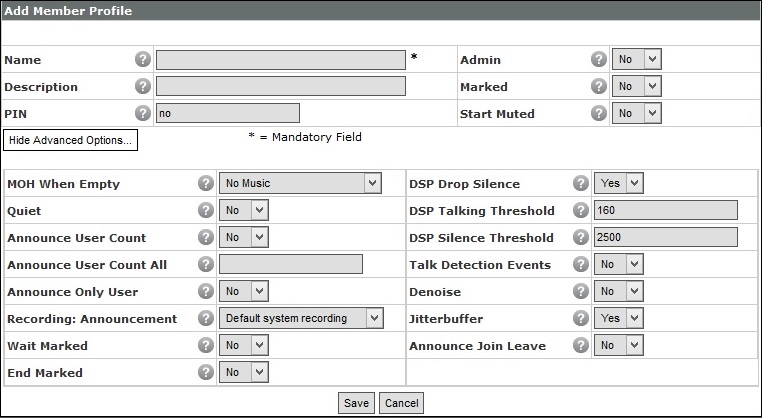Show help for Announce User Count
The width and height of the screenshot is (762, 418).
click(x=206, y=237)
